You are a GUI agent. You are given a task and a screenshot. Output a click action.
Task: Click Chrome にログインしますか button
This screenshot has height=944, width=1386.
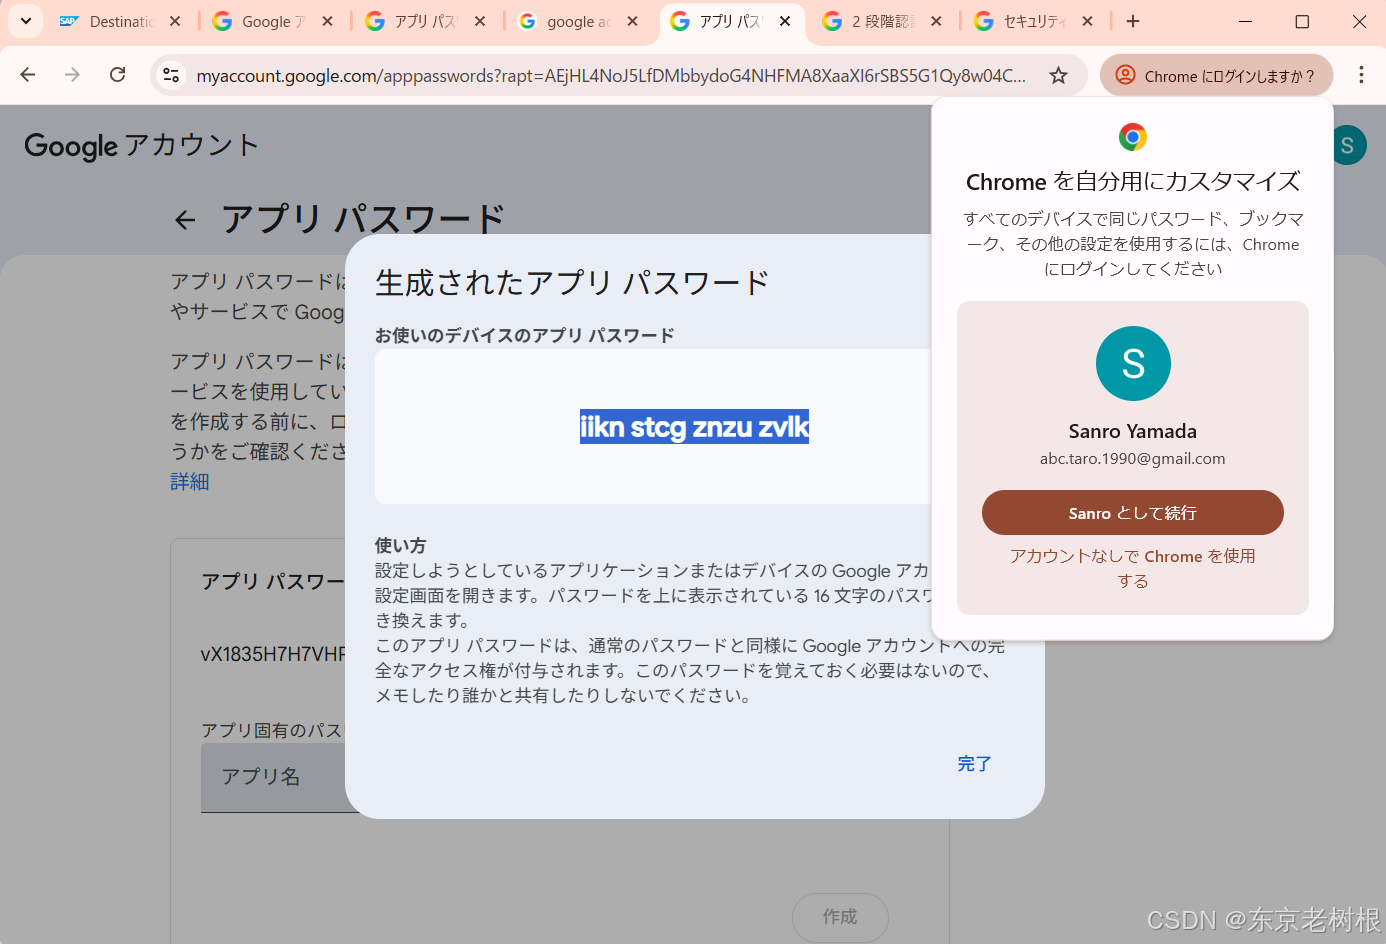[x=1216, y=75]
